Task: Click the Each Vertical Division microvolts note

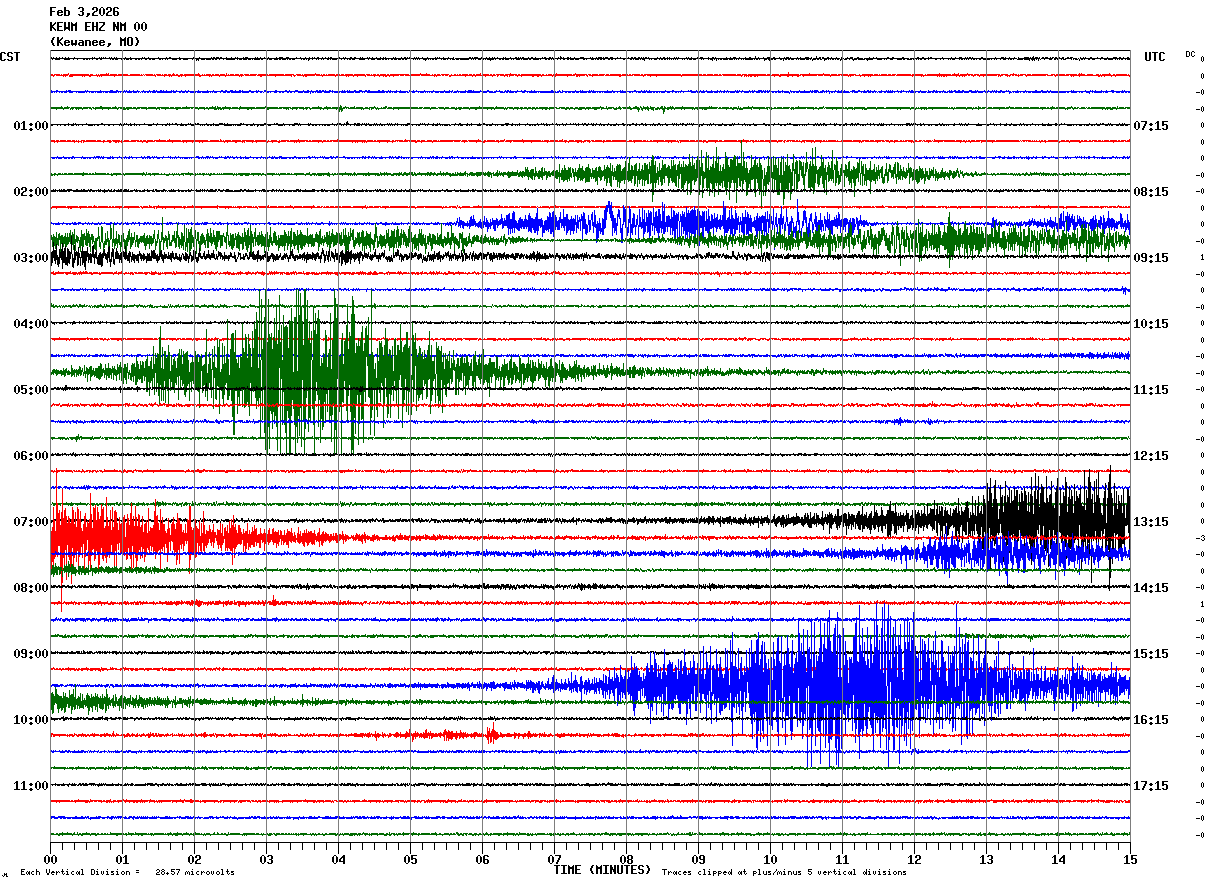Action: [x=127, y=873]
